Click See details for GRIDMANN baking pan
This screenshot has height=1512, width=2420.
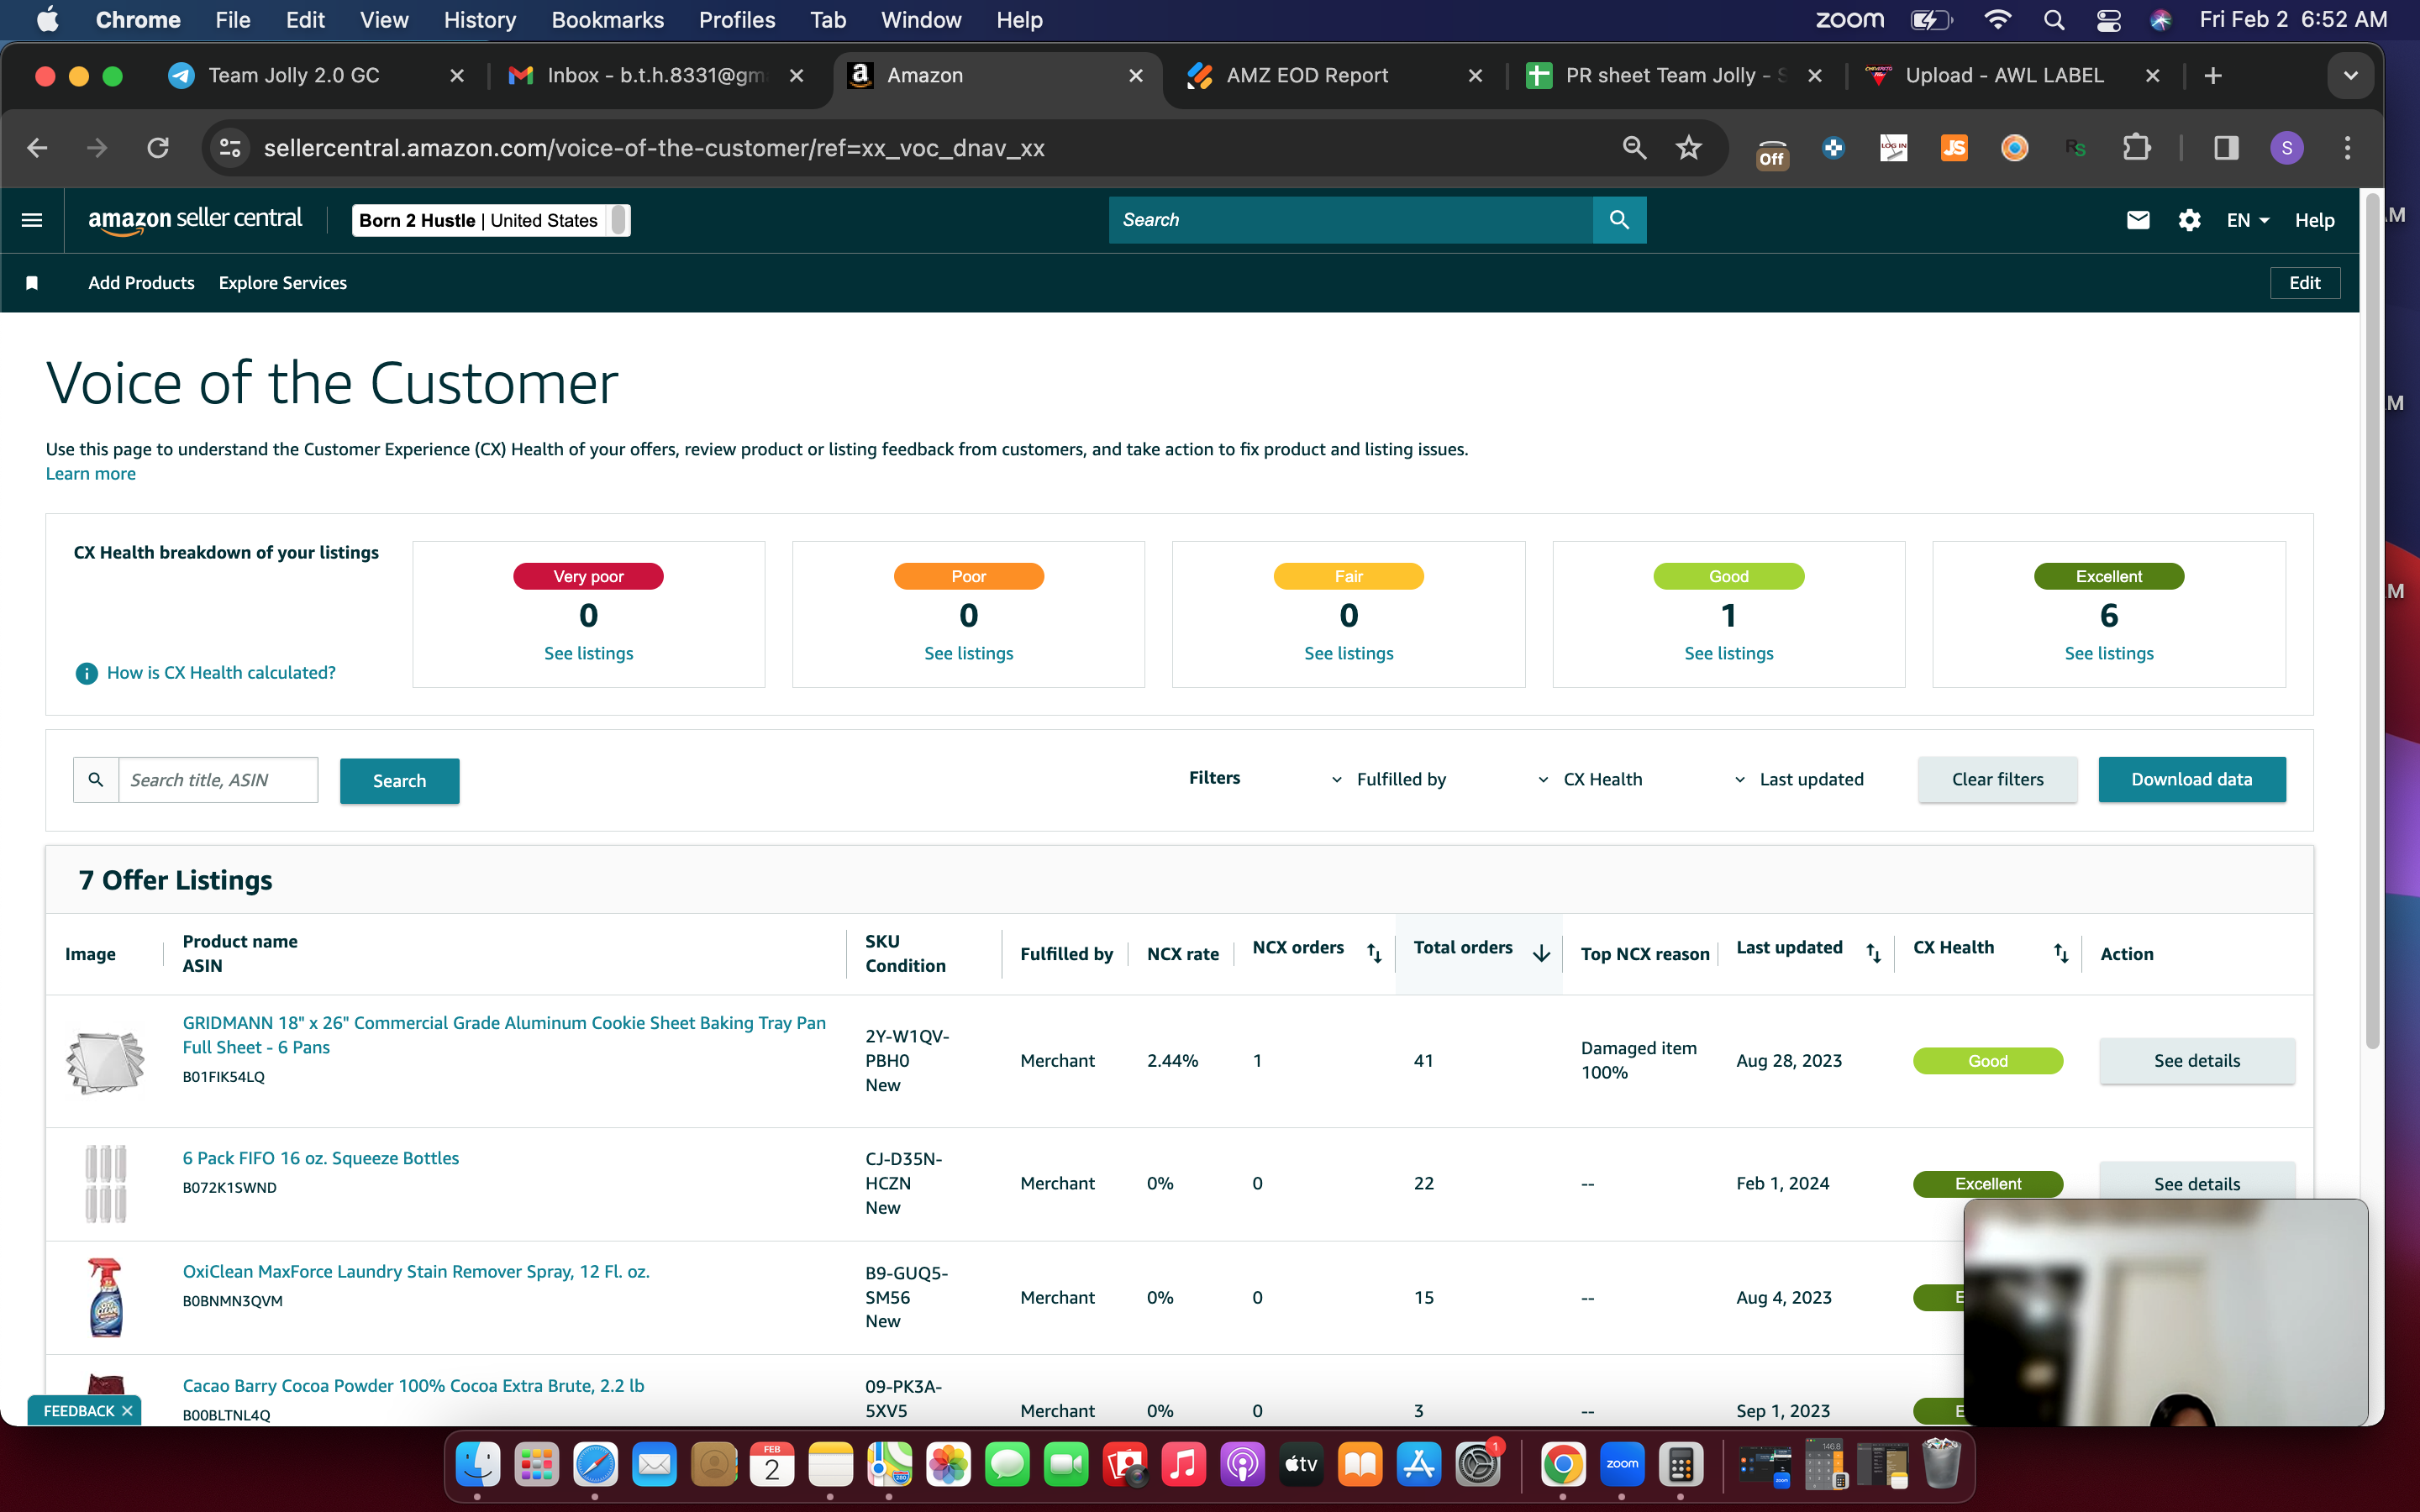coord(2196,1061)
